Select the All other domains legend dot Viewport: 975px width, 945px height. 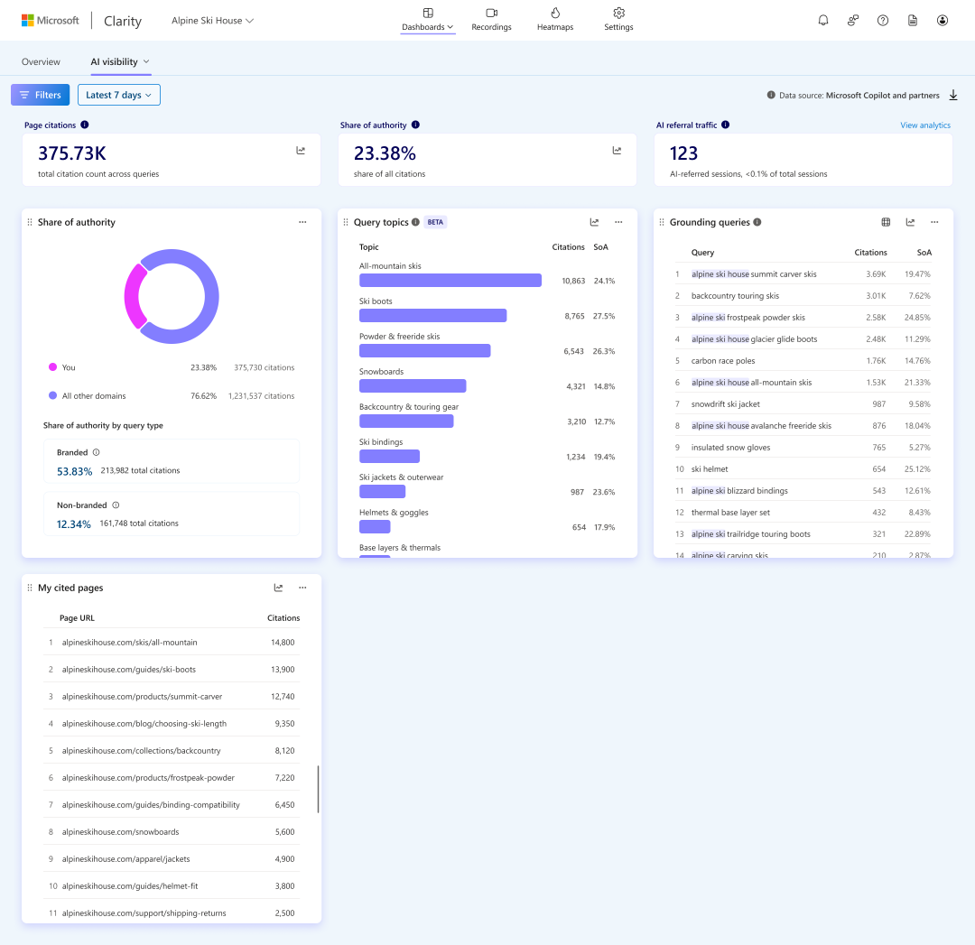click(53, 395)
